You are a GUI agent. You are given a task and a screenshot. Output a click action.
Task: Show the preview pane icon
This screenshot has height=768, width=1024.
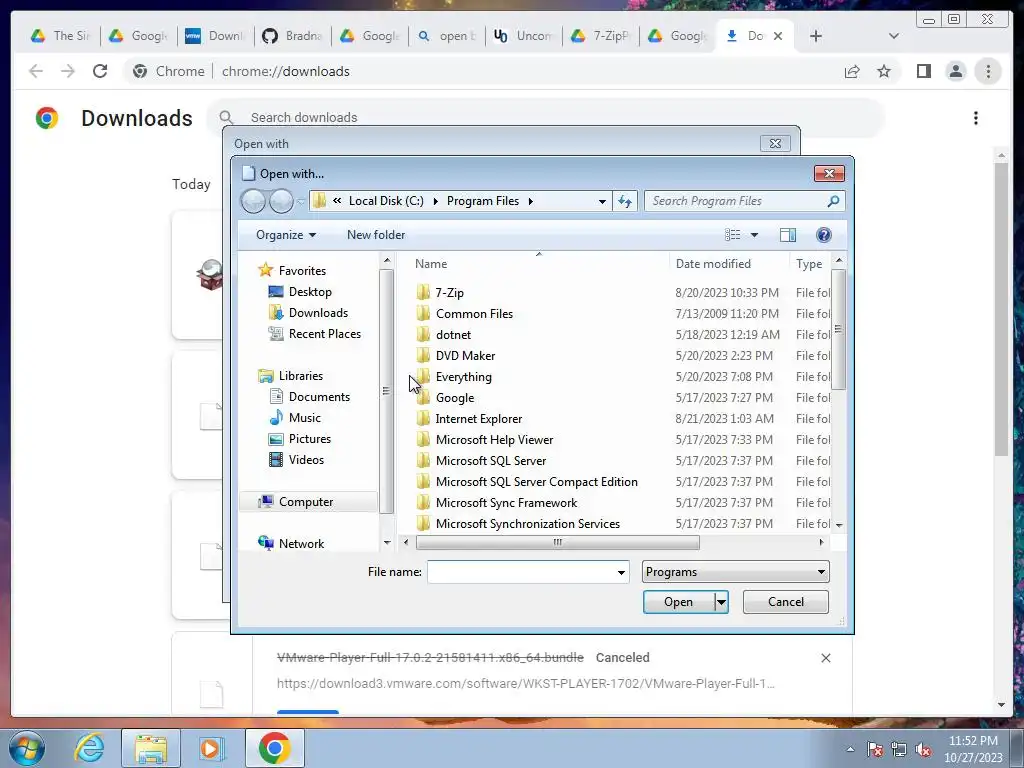788,235
